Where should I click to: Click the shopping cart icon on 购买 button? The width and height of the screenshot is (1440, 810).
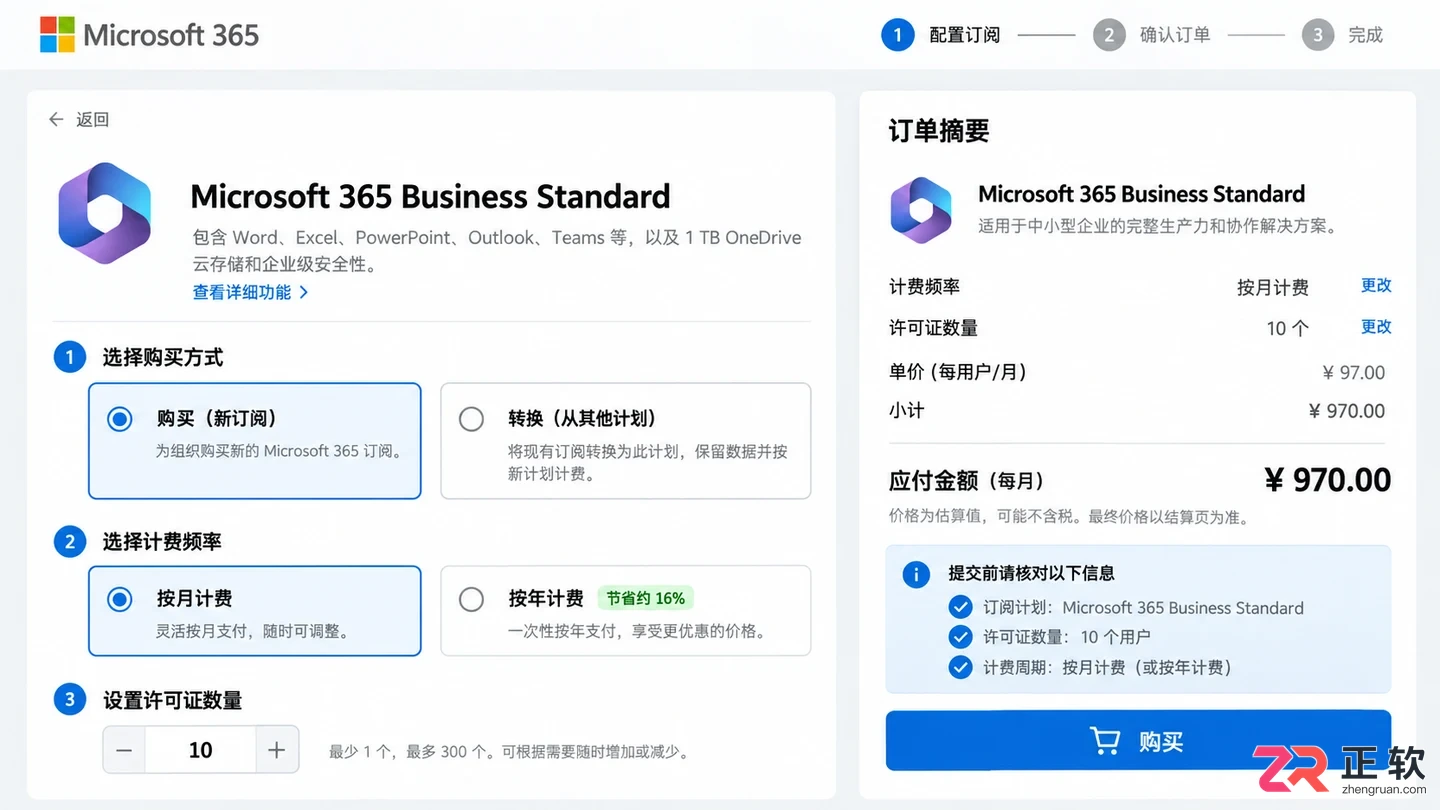coord(1105,741)
